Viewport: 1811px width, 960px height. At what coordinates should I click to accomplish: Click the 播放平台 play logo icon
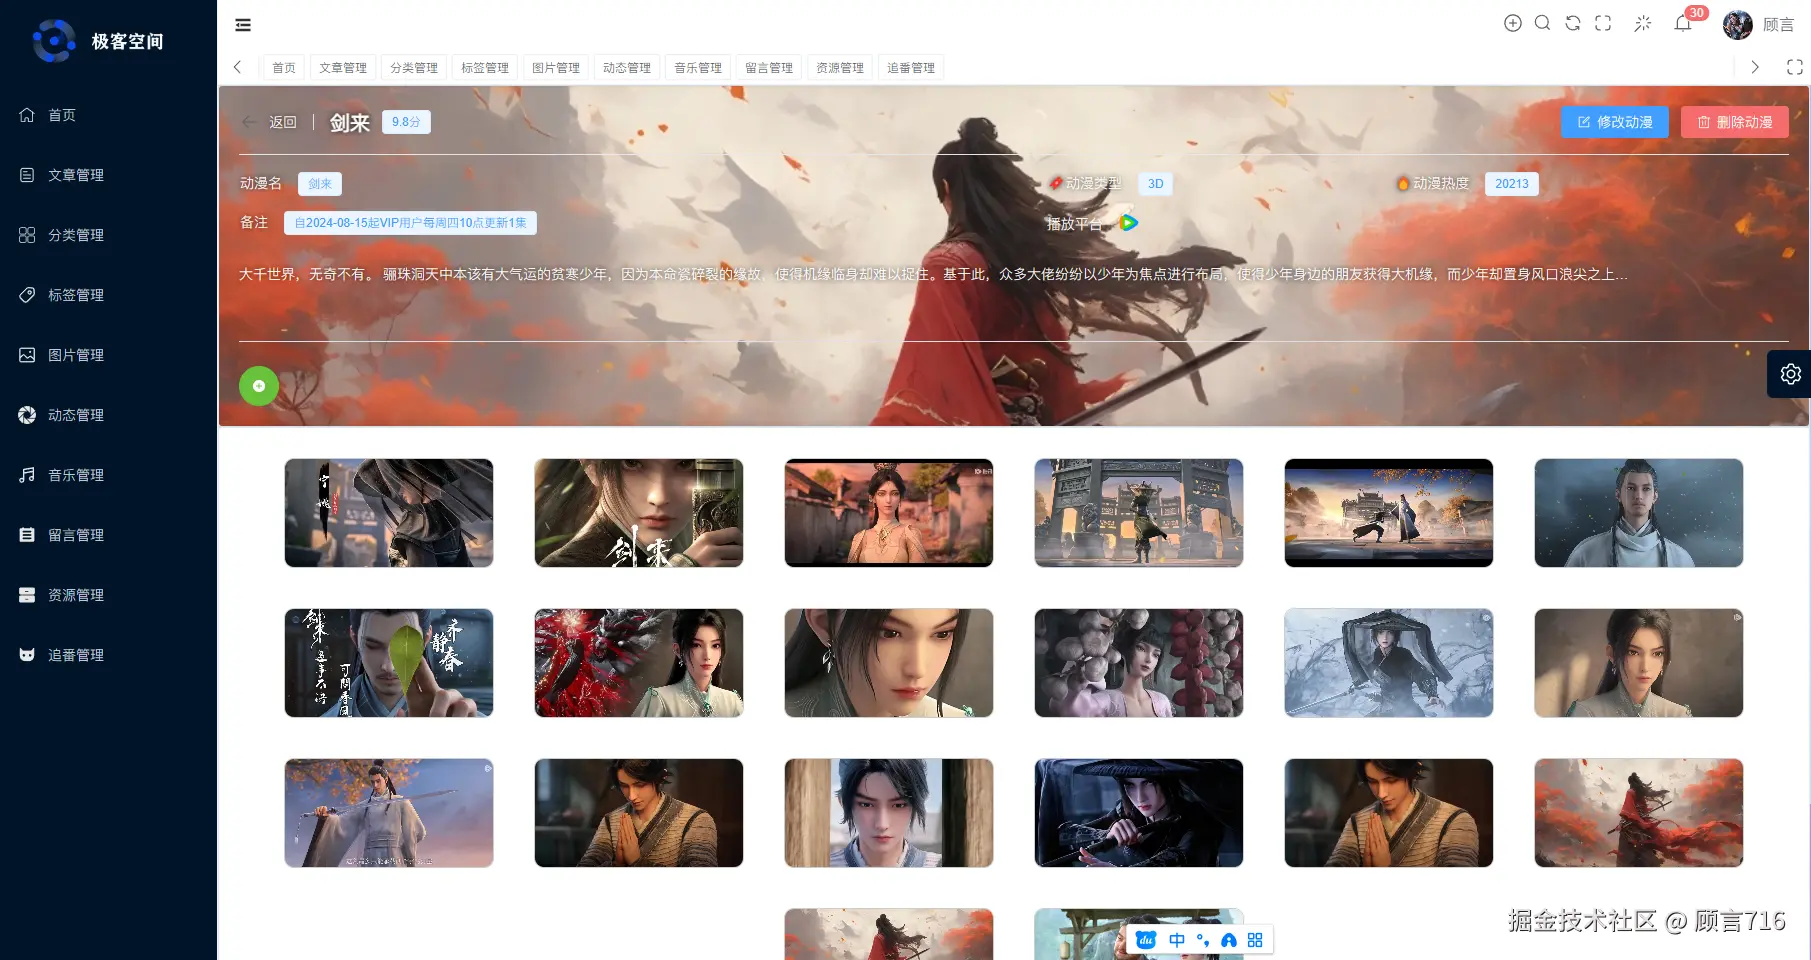pos(1129,223)
